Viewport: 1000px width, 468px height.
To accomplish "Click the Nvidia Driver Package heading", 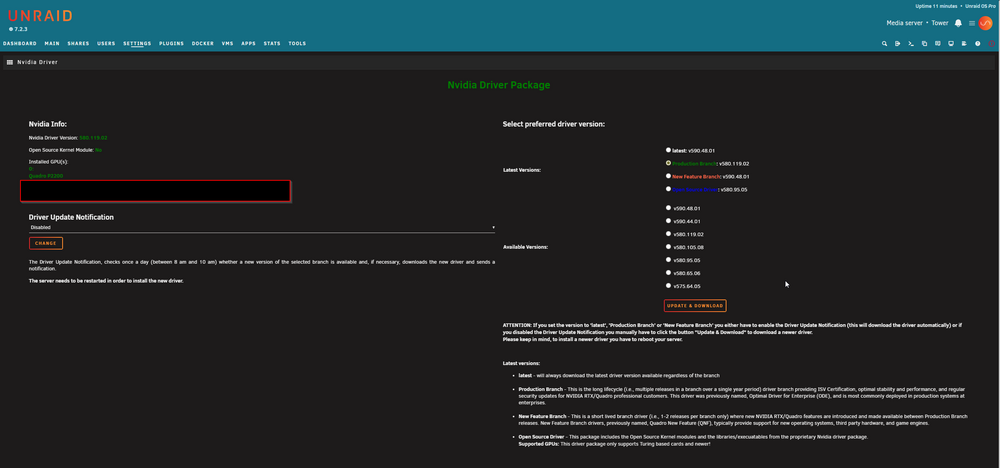I will click(x=499, y=85).
